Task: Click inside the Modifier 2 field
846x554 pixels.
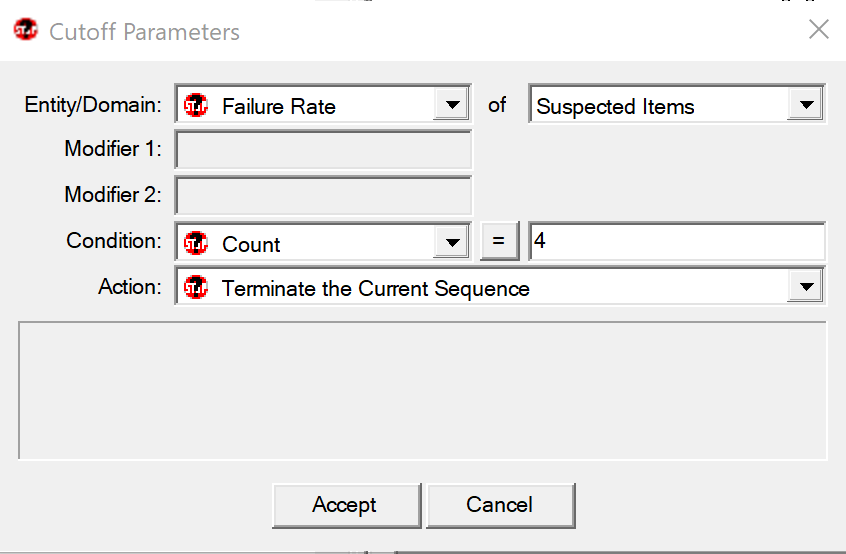Action: [323, 195]
